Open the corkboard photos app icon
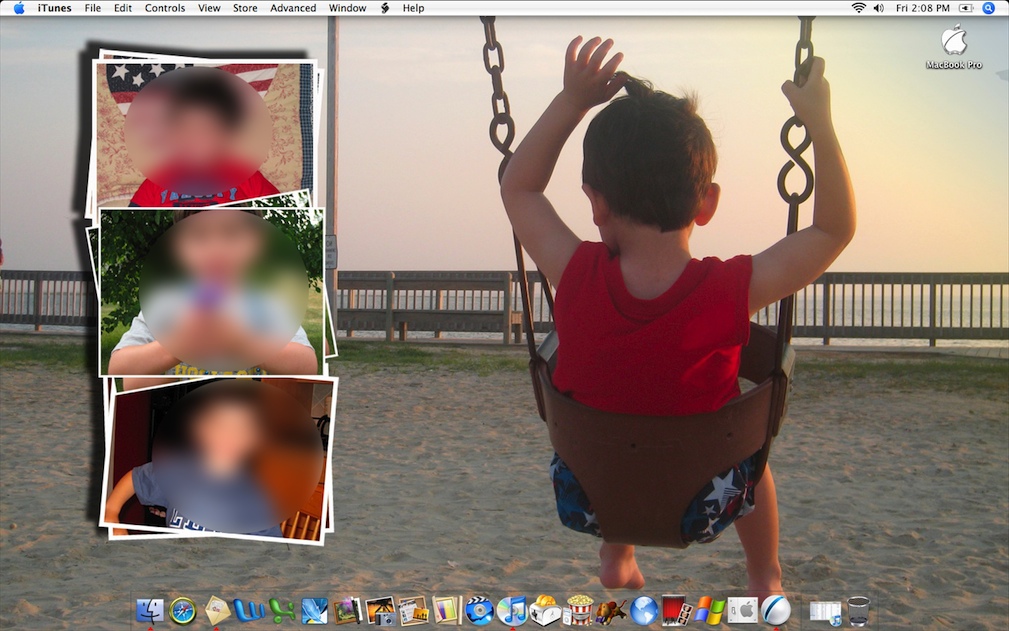The height and width of the screenshot is (631, 1009). (413, 610)
